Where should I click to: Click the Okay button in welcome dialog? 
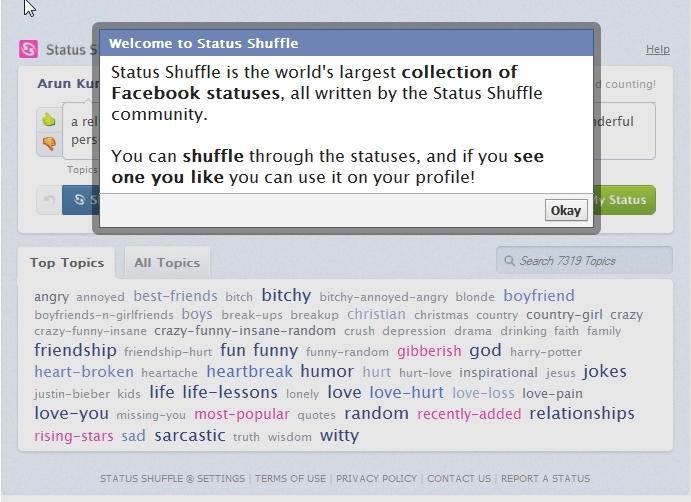click(x=566, y=210)
